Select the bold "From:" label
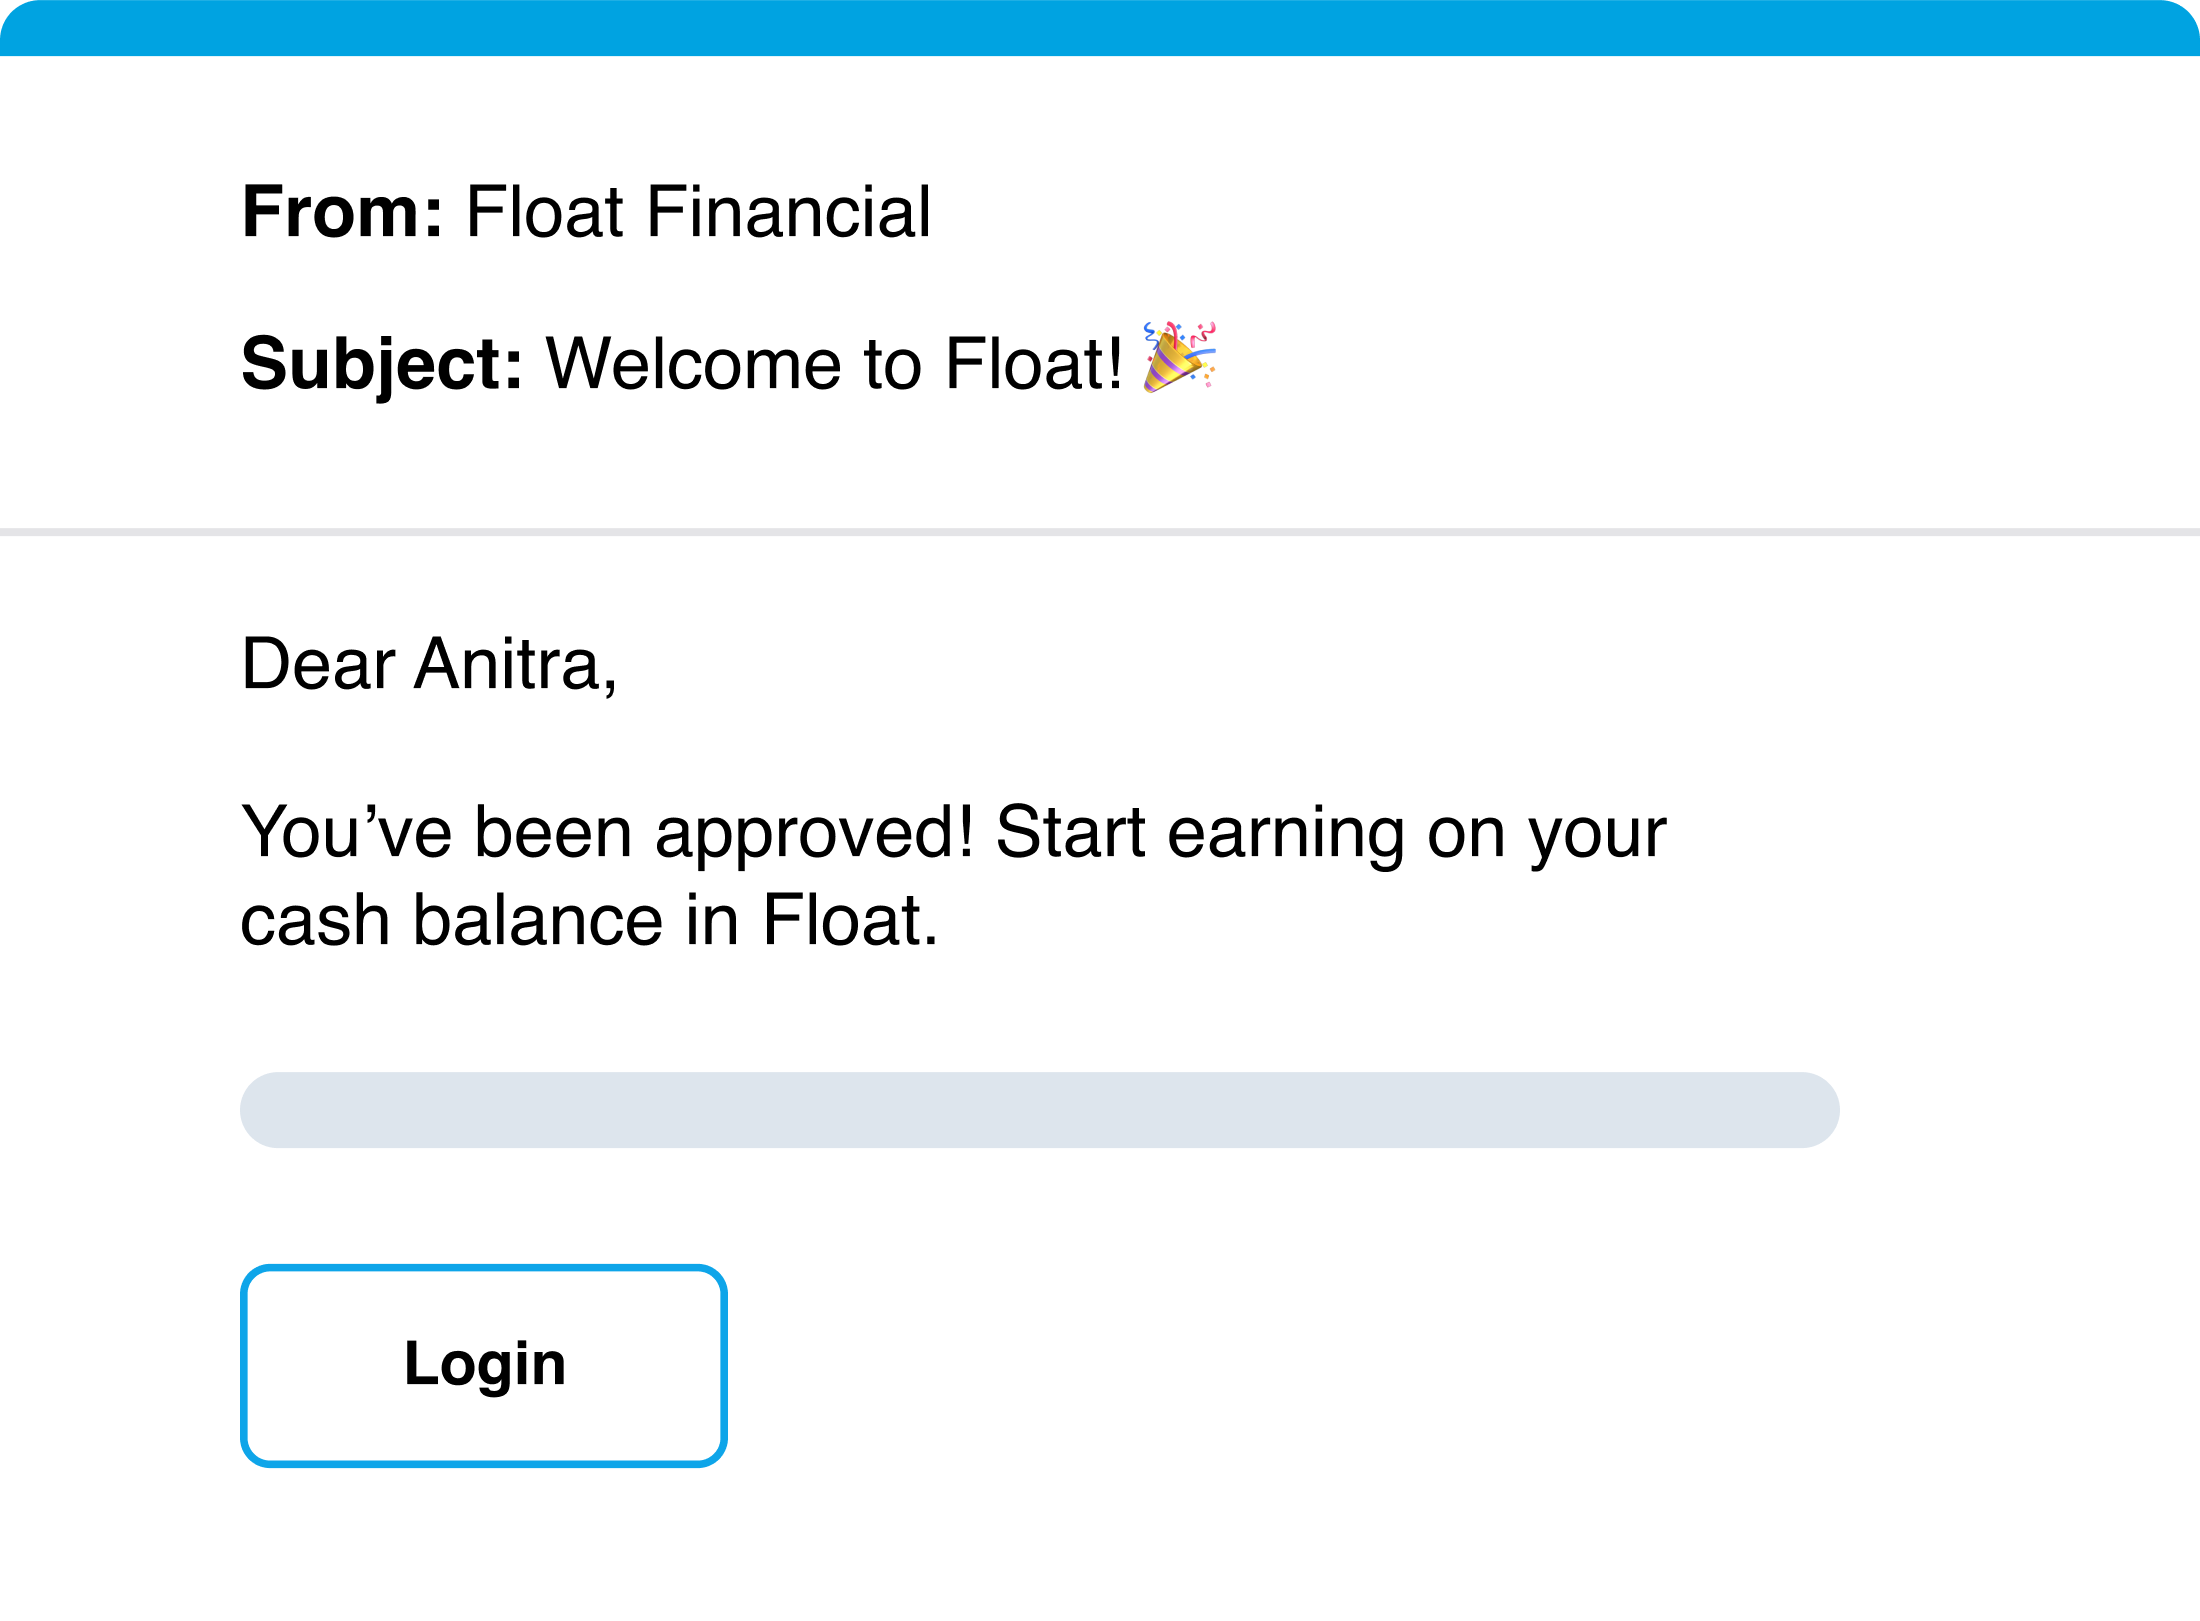This screenshot has width=2200, height=1621. click(342, 212)
